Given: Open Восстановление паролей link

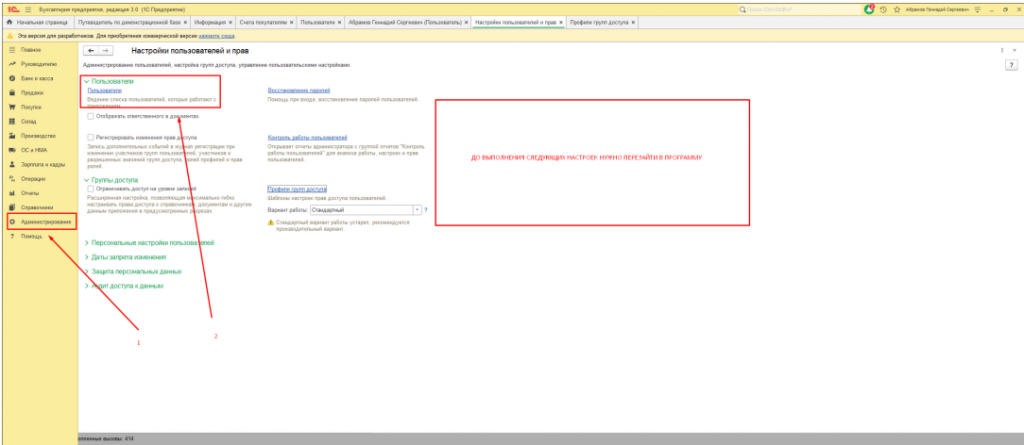Looking at the screenshot, I should [299, 91].
